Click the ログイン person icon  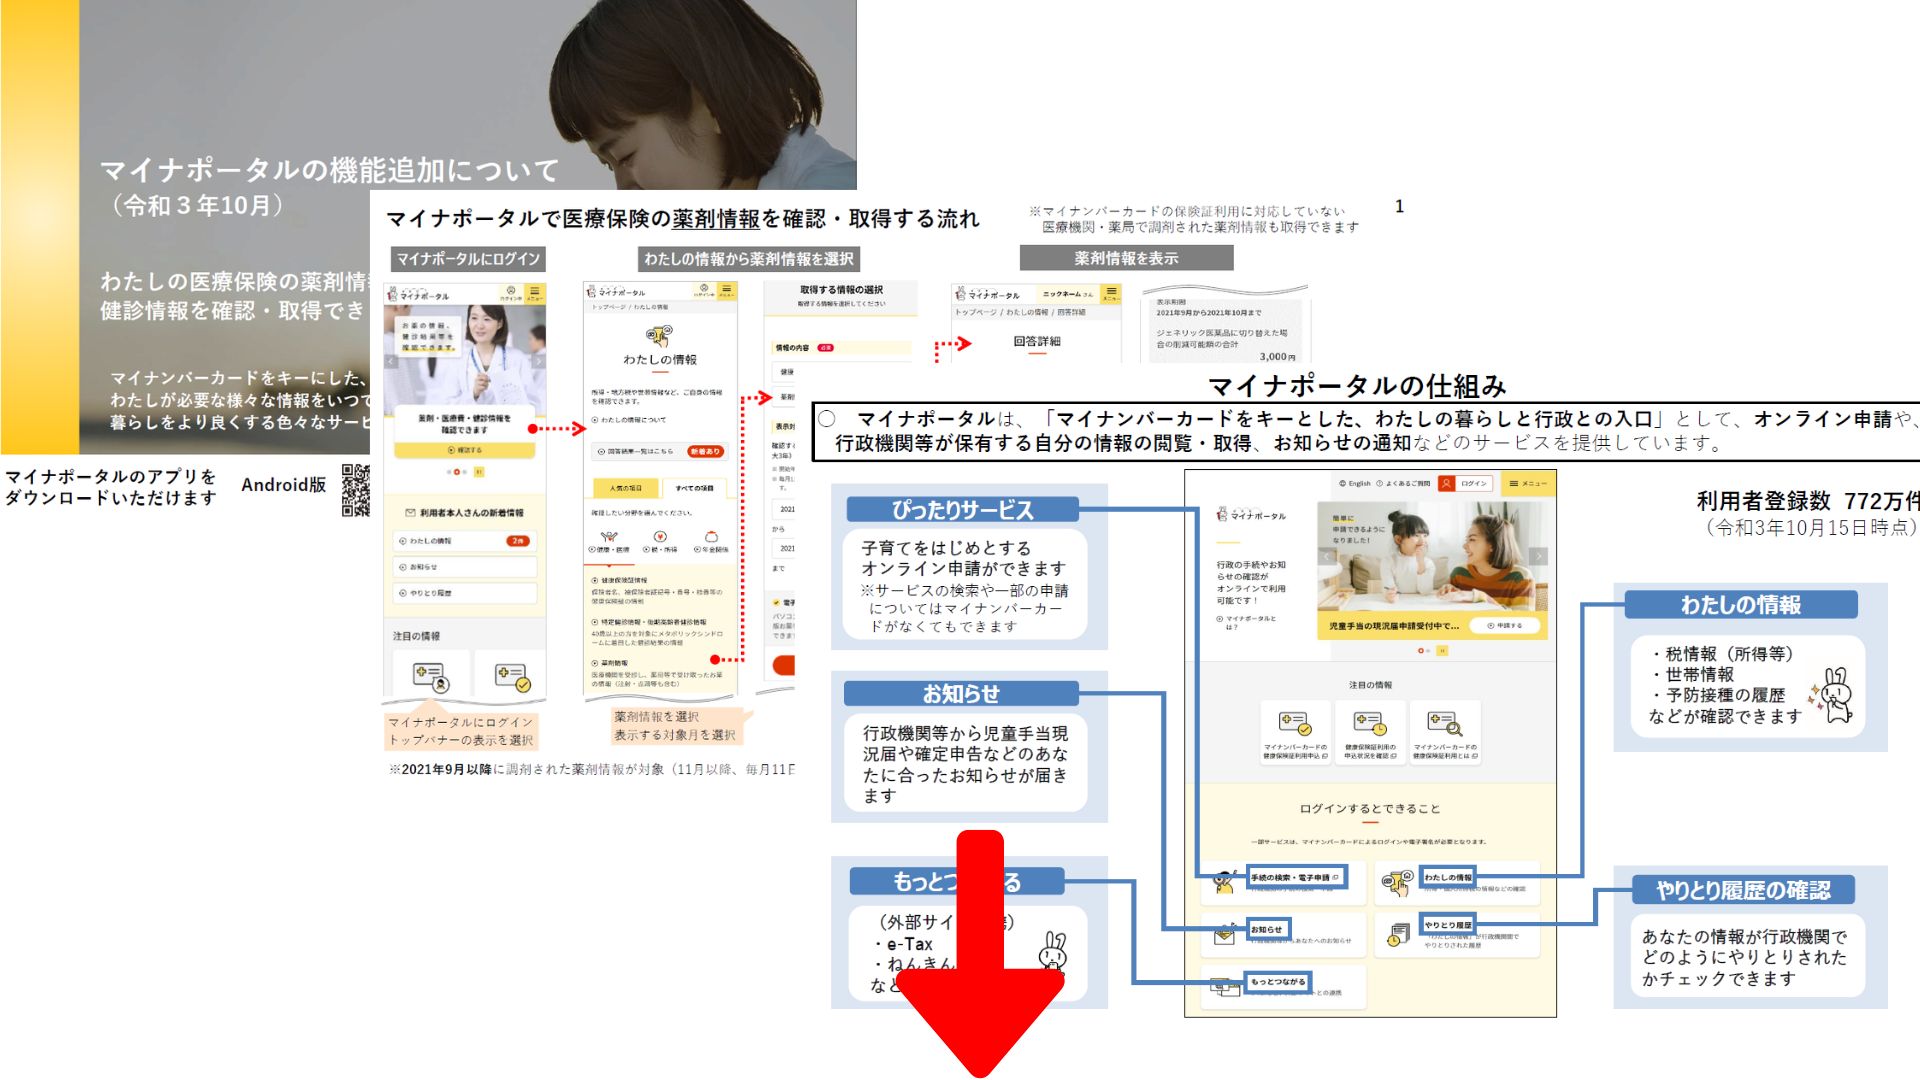click(1446, 483)
